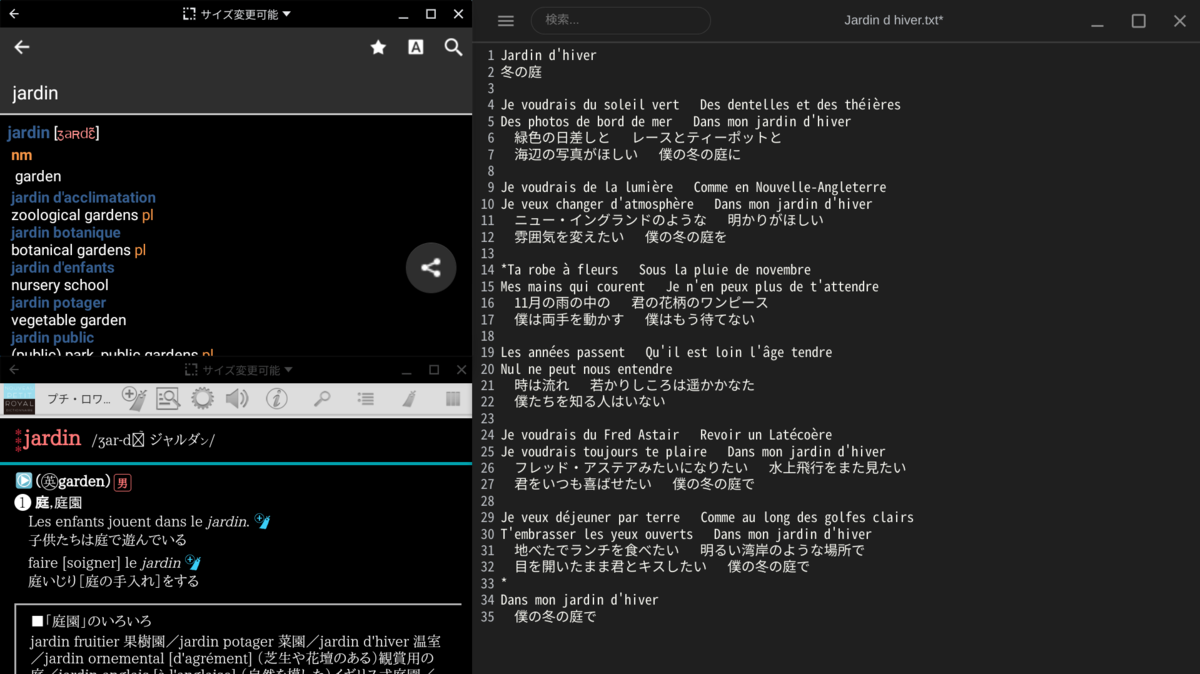The width and height of the screenshot is (1200, 674).
Task: Open the list view icon in the Petit Royal toolbar
Action: coord(366,399)
